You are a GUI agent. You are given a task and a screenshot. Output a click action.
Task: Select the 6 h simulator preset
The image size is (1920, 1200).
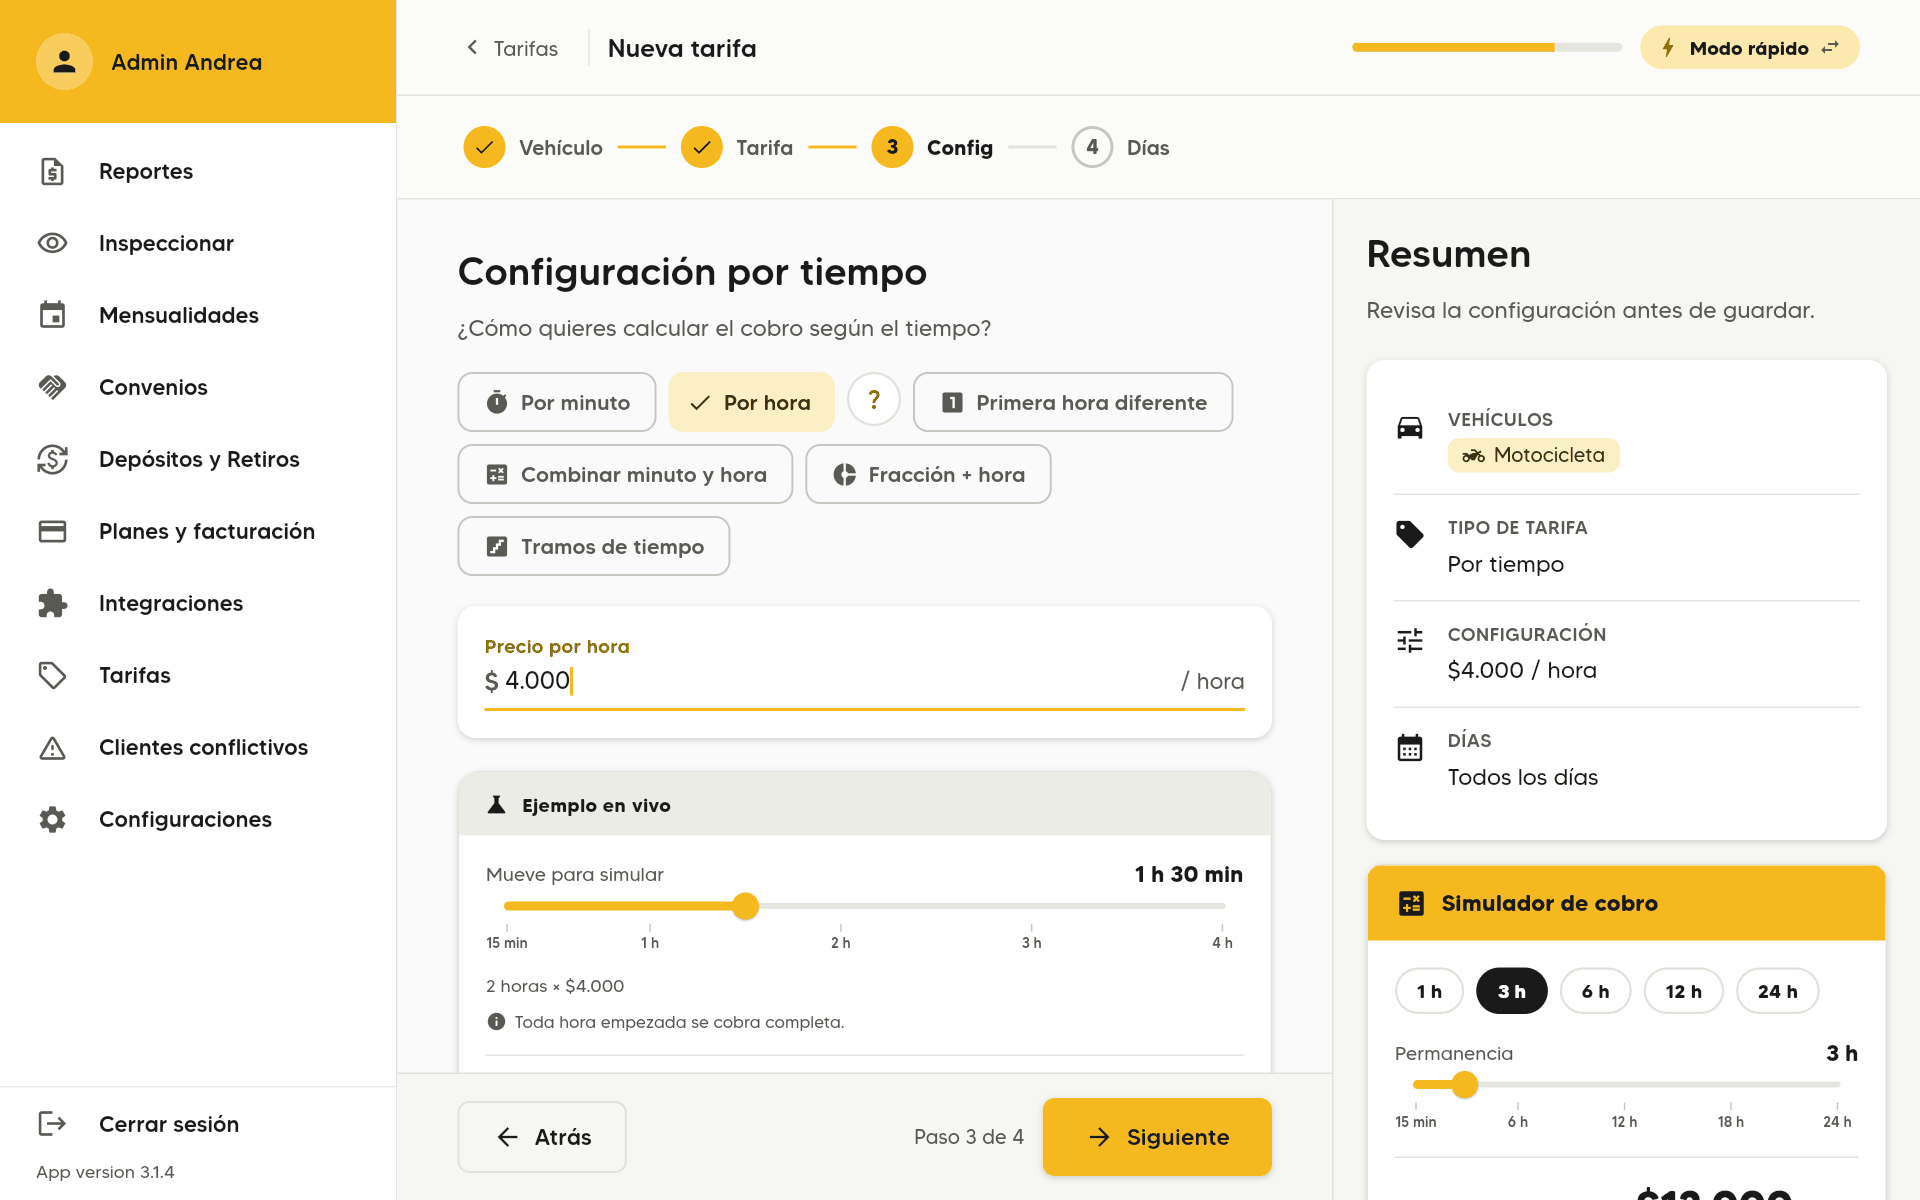click(x=1596, y=991)
